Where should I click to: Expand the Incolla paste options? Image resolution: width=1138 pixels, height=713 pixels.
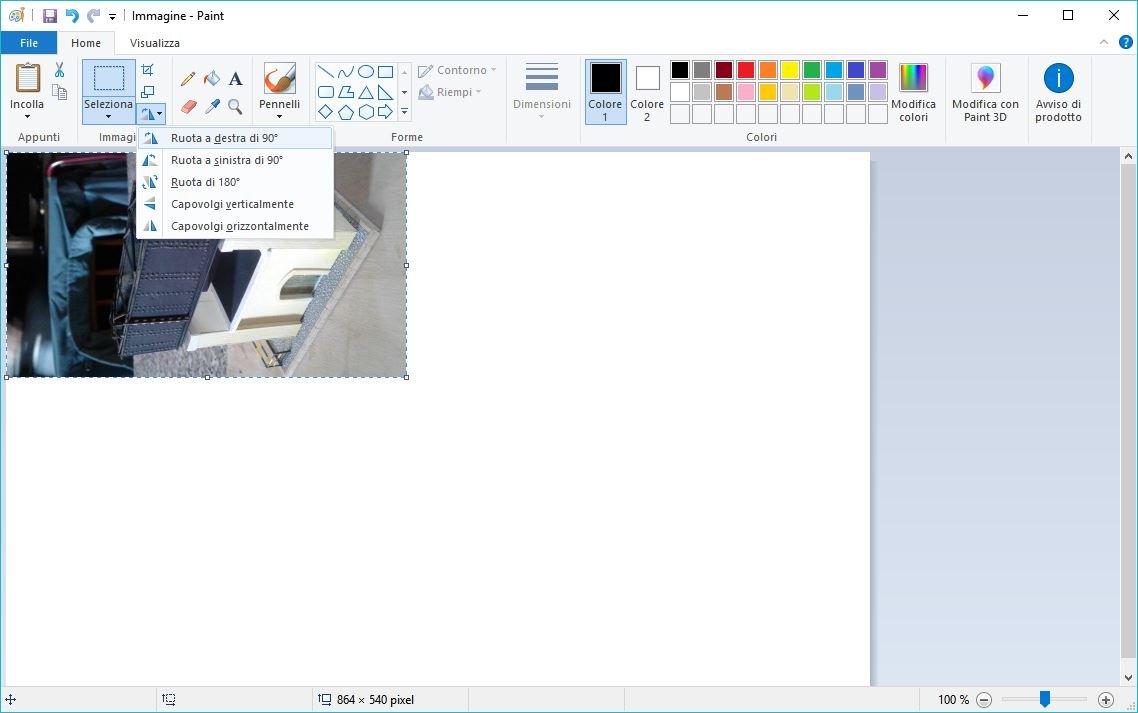(x=27, y=117)
